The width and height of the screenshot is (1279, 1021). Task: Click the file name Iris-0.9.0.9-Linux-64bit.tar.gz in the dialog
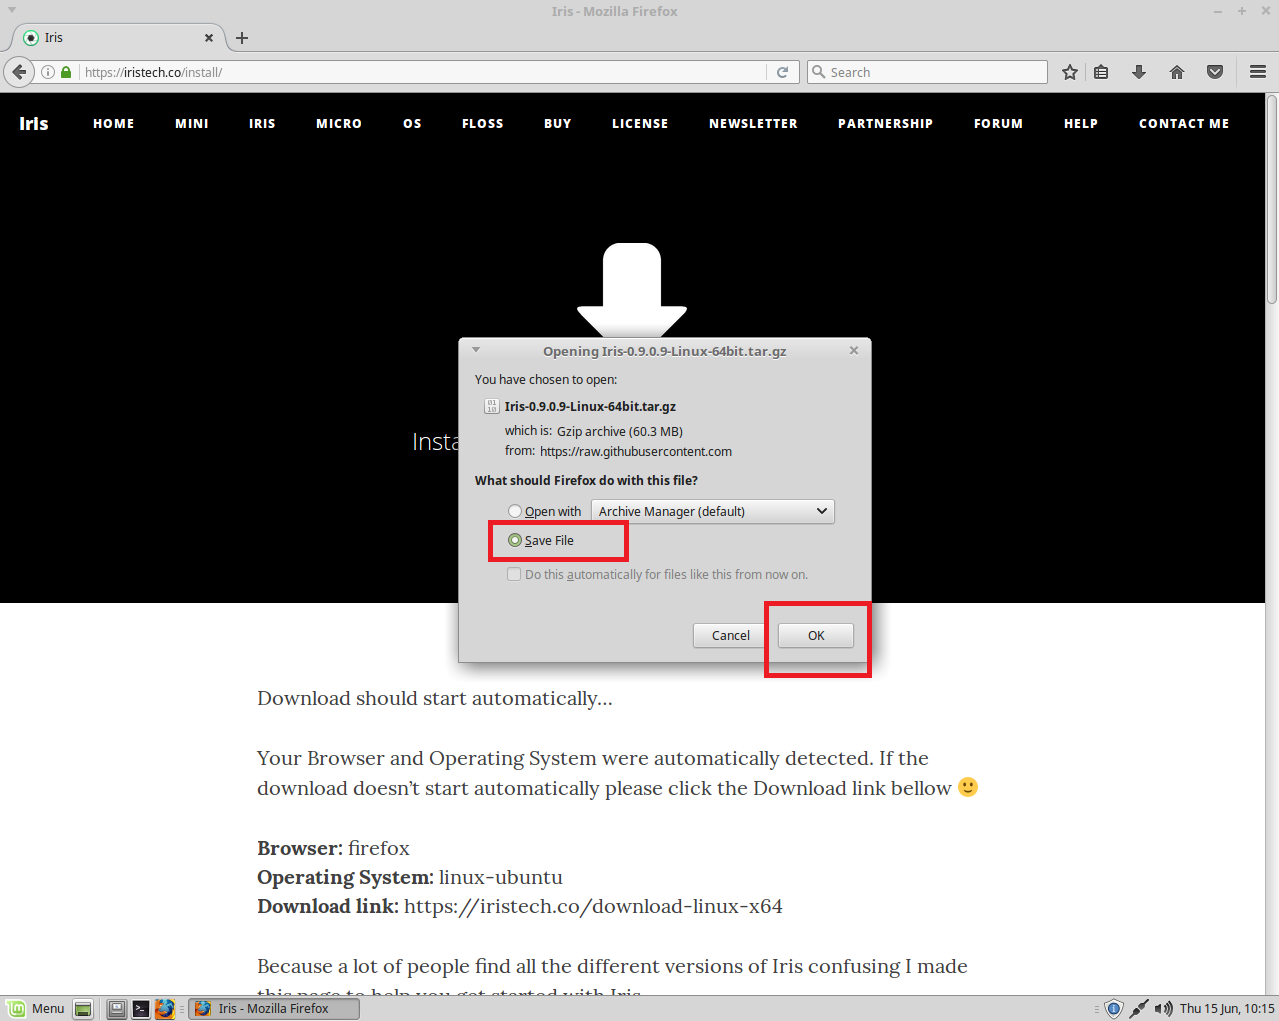pyautogui.click(x=590, y=406)
